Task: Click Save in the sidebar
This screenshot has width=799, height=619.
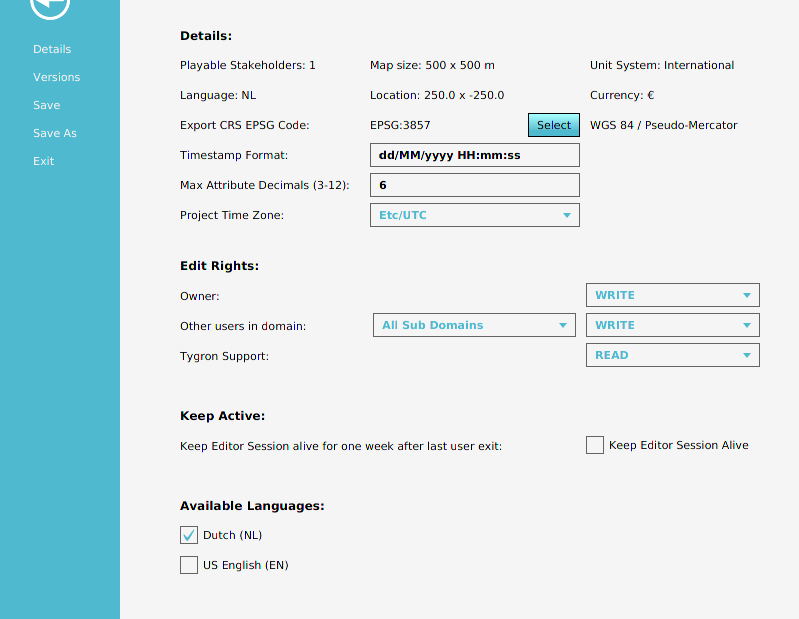Action: point(46,105)
